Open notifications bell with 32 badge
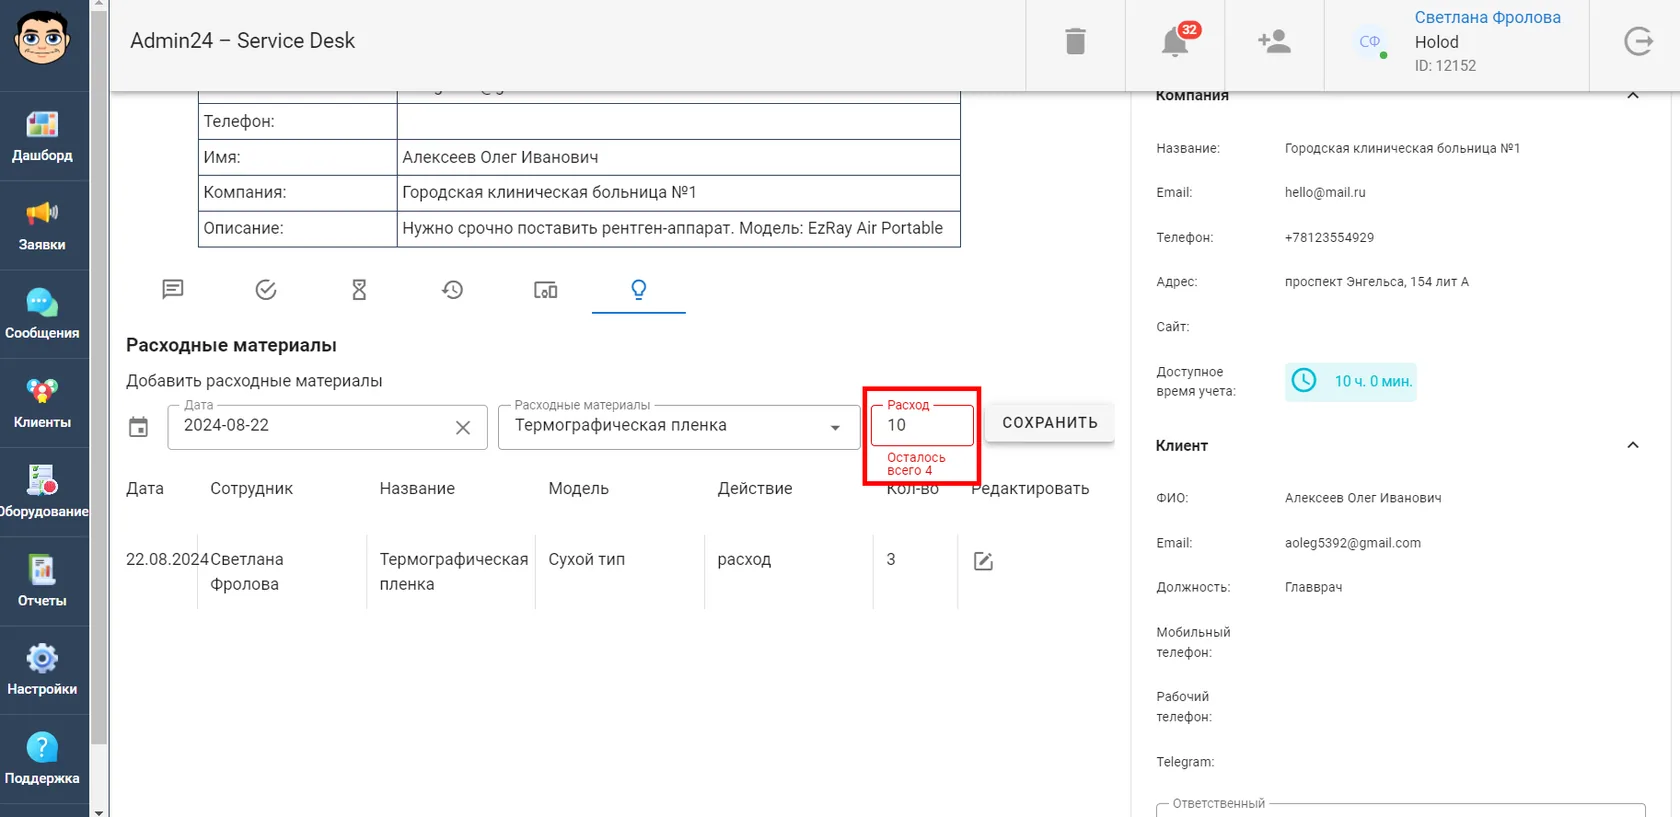This screenshot has height=817, width=1680. click(1175, 42)
